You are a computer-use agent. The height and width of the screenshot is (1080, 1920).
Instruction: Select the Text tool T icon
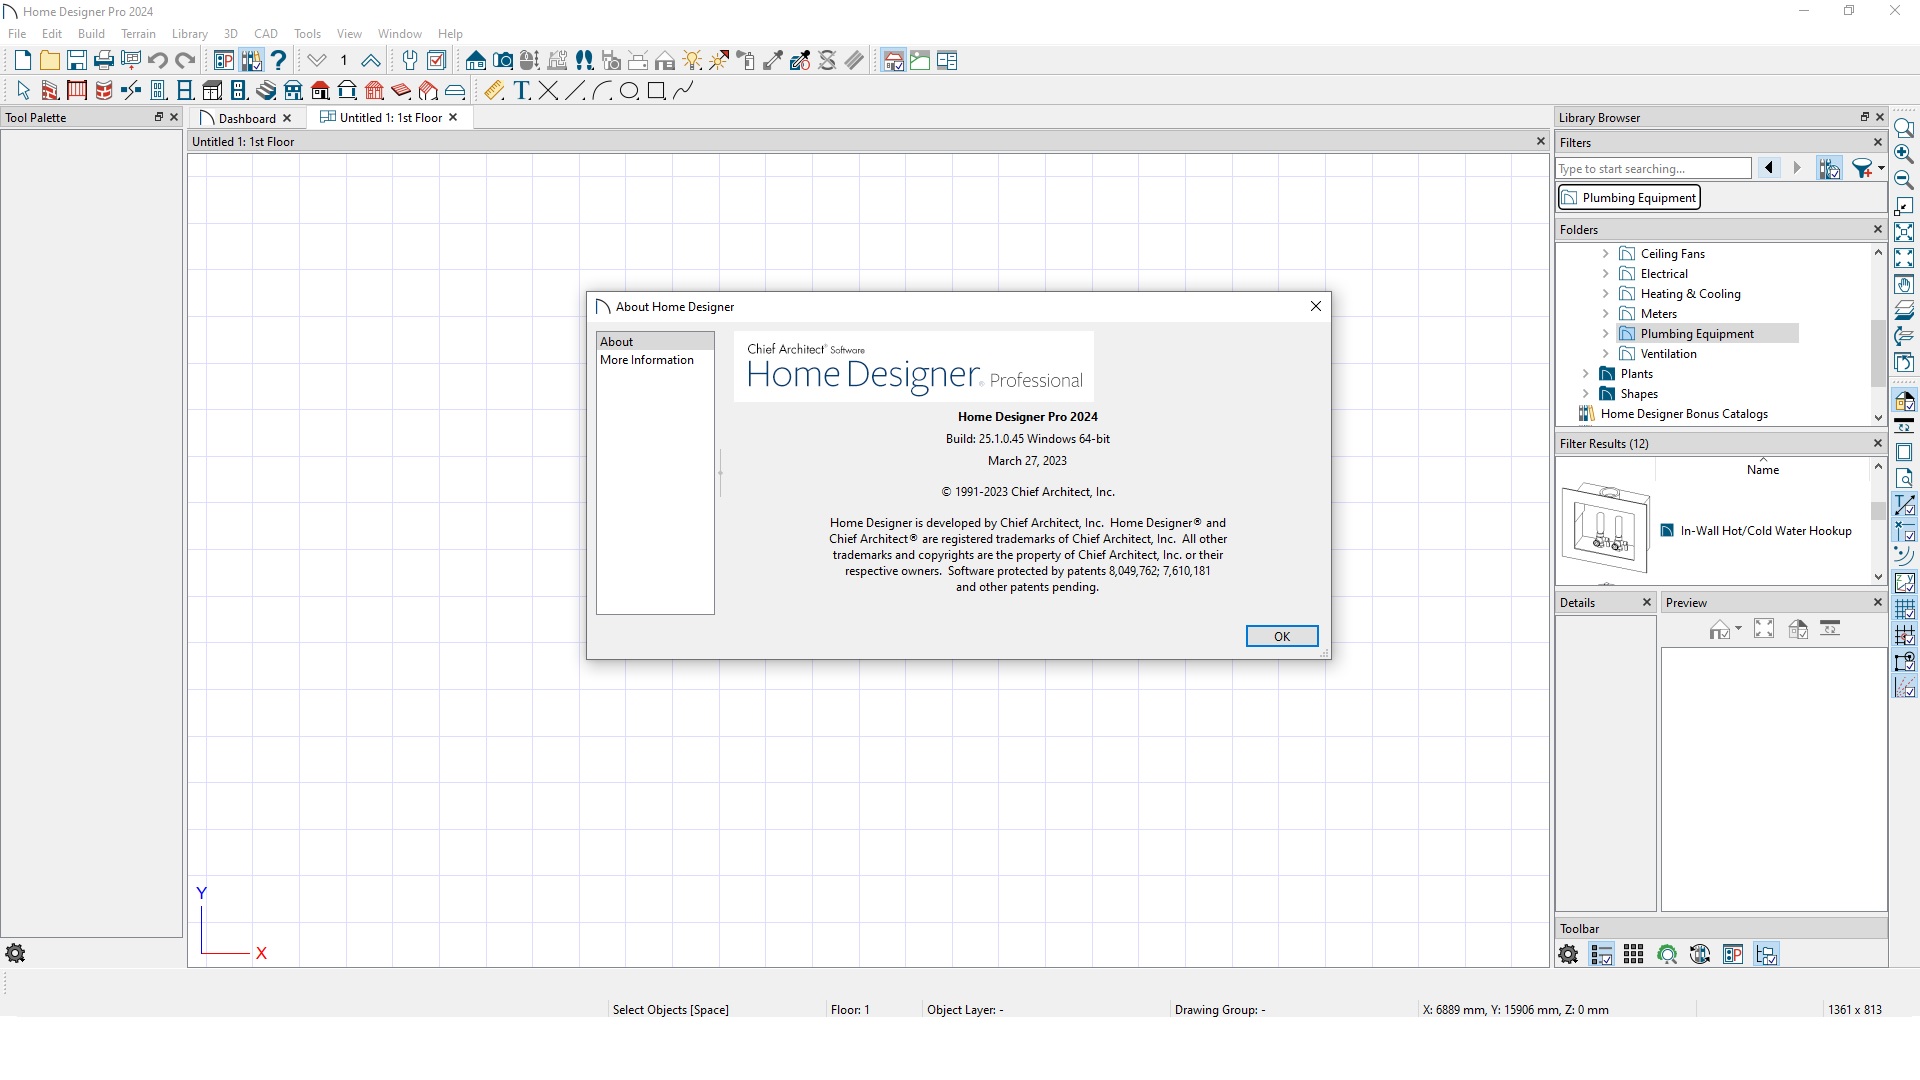tap(521, 91)
